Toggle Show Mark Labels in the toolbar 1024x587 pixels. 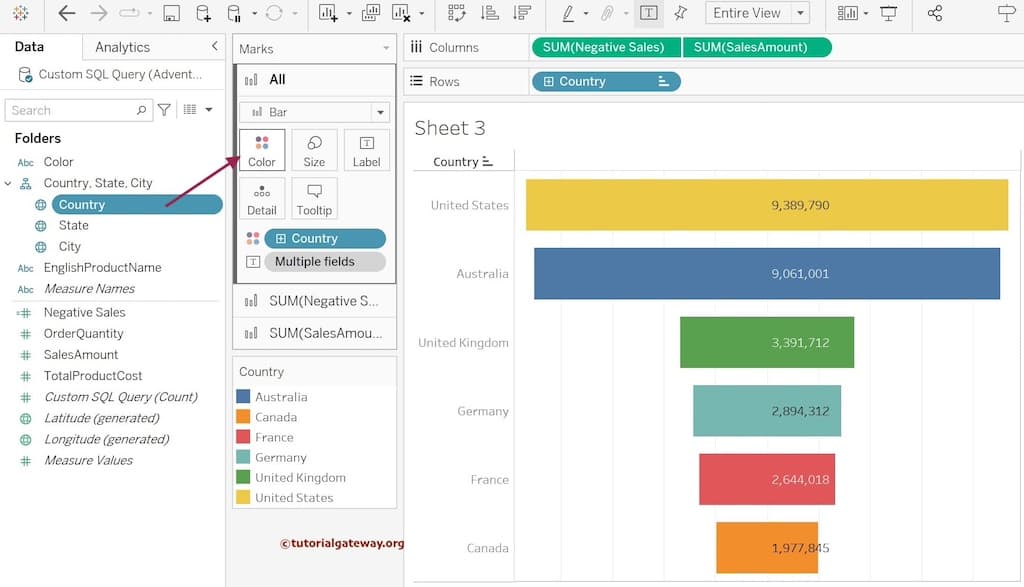point(647,13)
